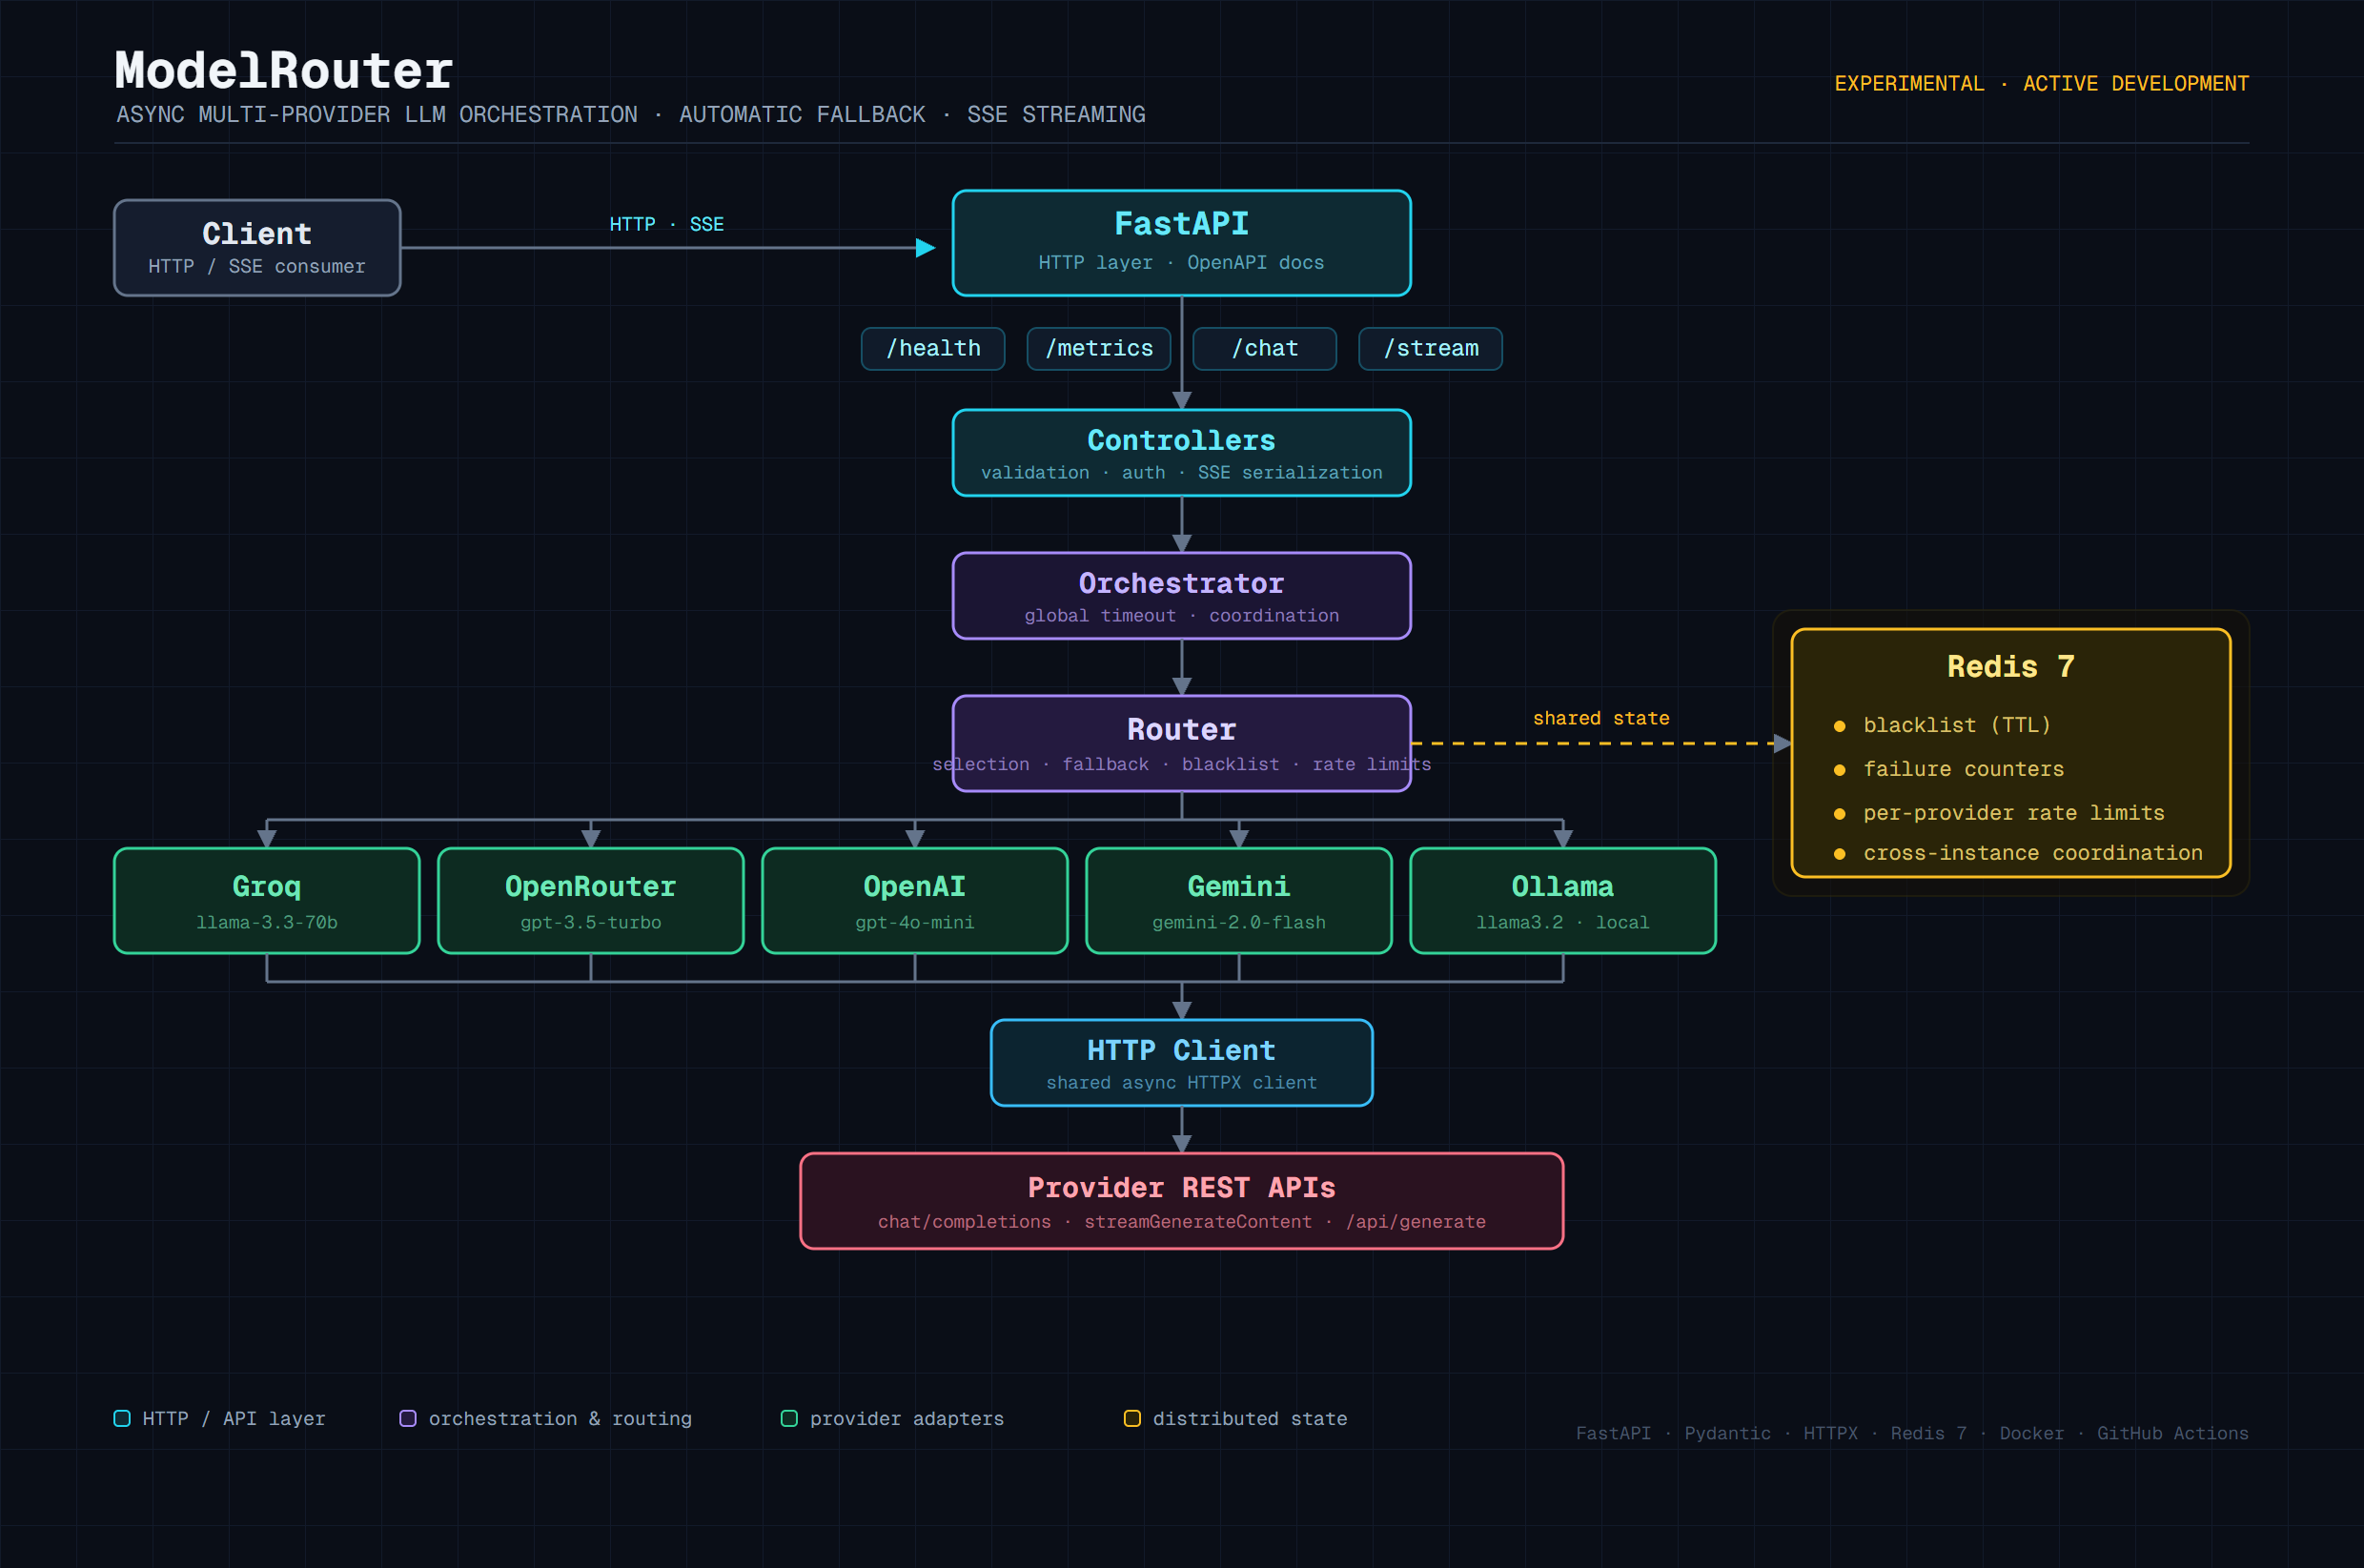This screenshot has height=1568, width=2364.
Task: Click 'shared async HTTPX client' text
Action: tap(1181, 1082)
